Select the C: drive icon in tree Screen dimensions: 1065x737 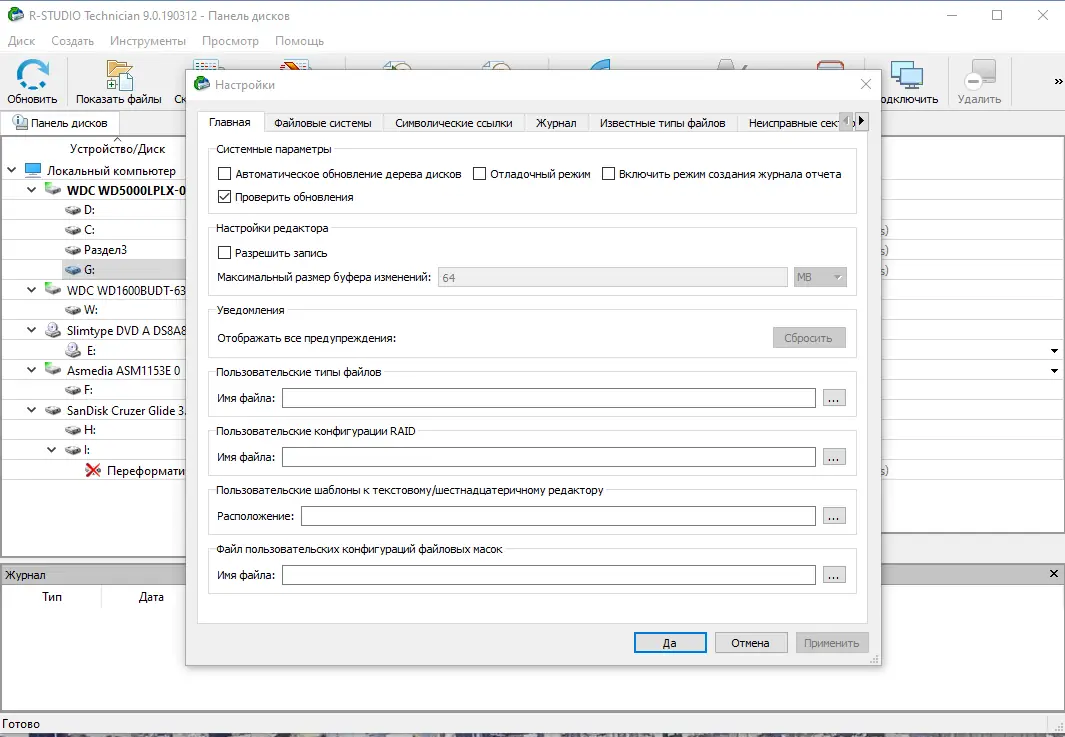tap(73, 230)
